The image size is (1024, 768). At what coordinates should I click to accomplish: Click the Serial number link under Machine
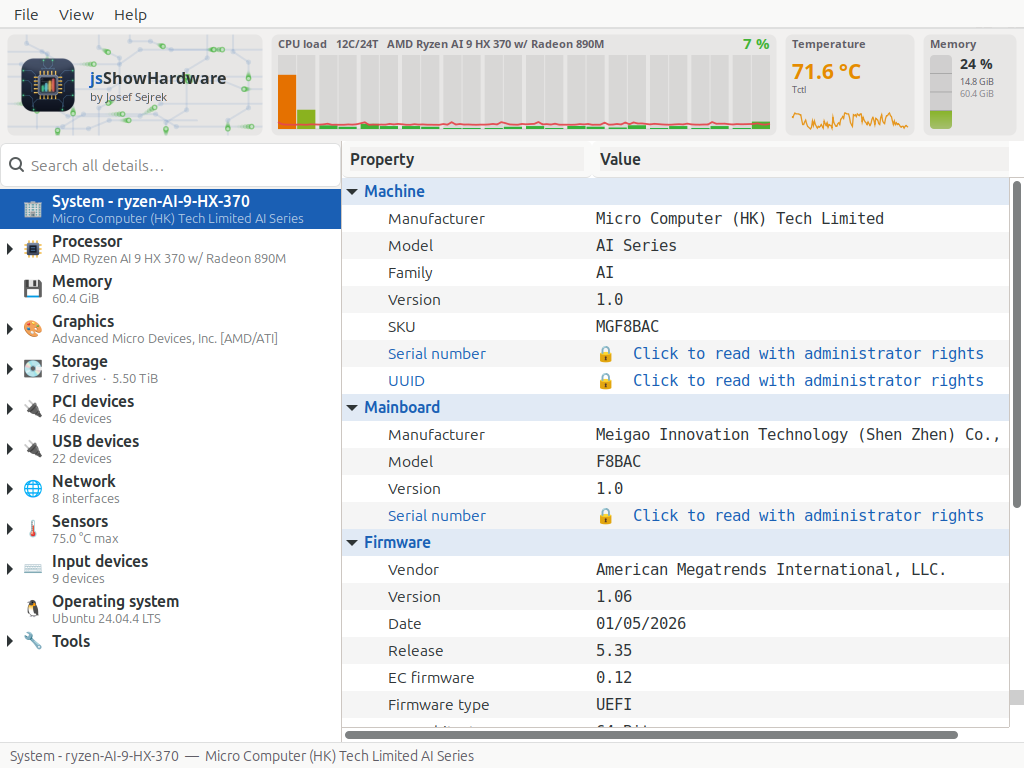[x=437, y=354]
